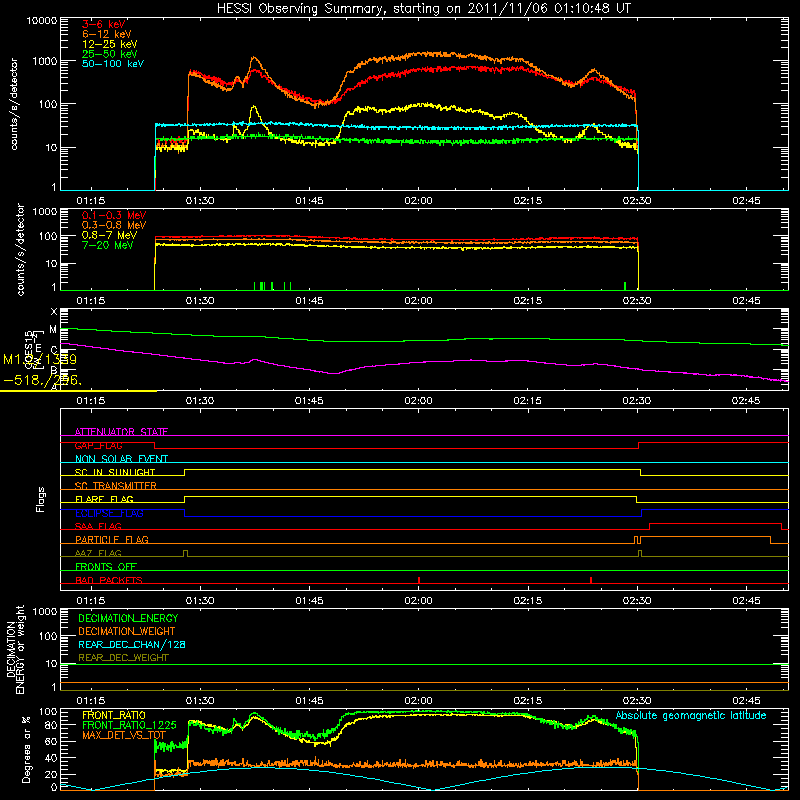Click the yellow FRONT_RATIO legend label

(114, 715)
